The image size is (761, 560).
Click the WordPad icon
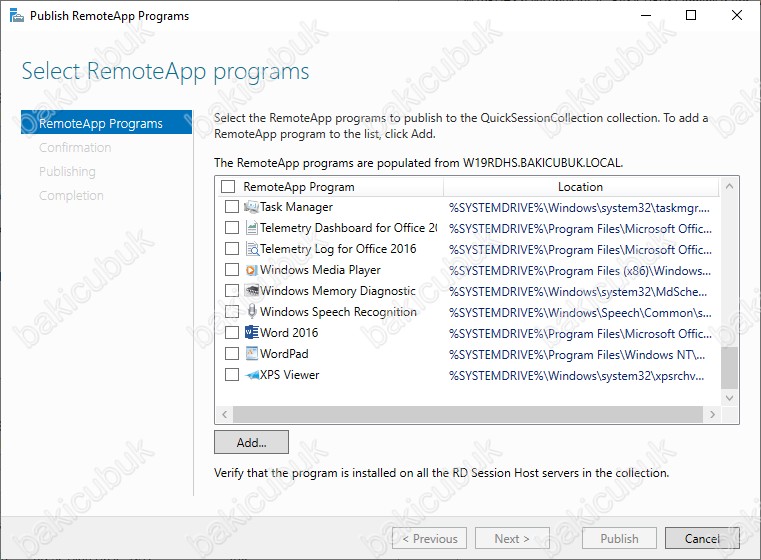[x=251, y=353]
